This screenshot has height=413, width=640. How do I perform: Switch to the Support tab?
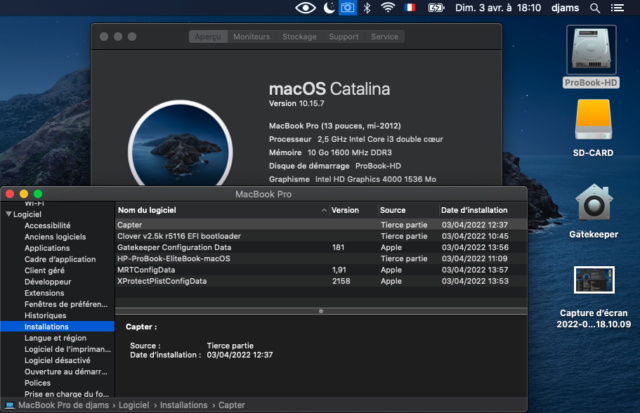[x=344, y=37]
